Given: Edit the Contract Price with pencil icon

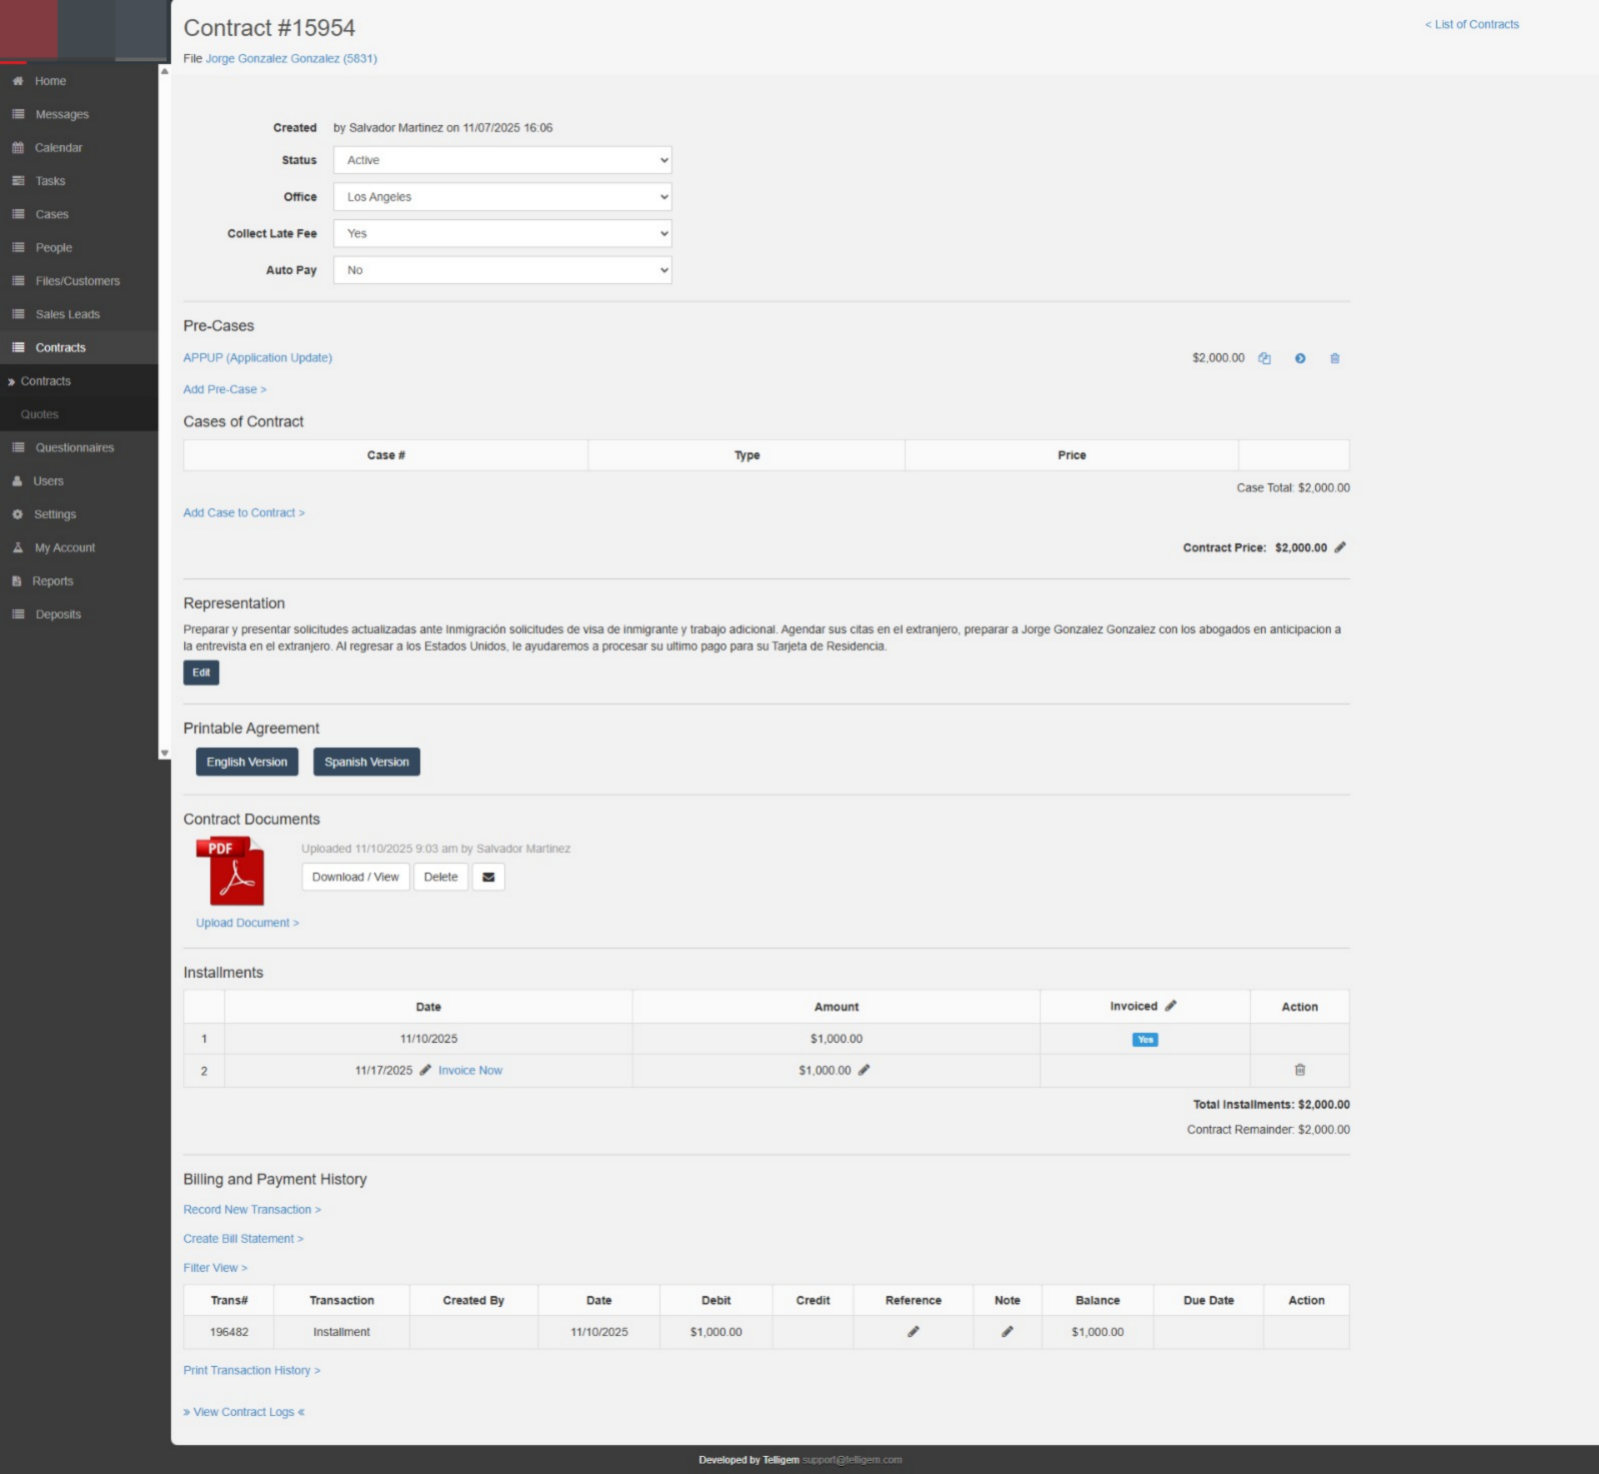Looking at the screenshot, I should pyautogui.click(x=1340, y=547).
